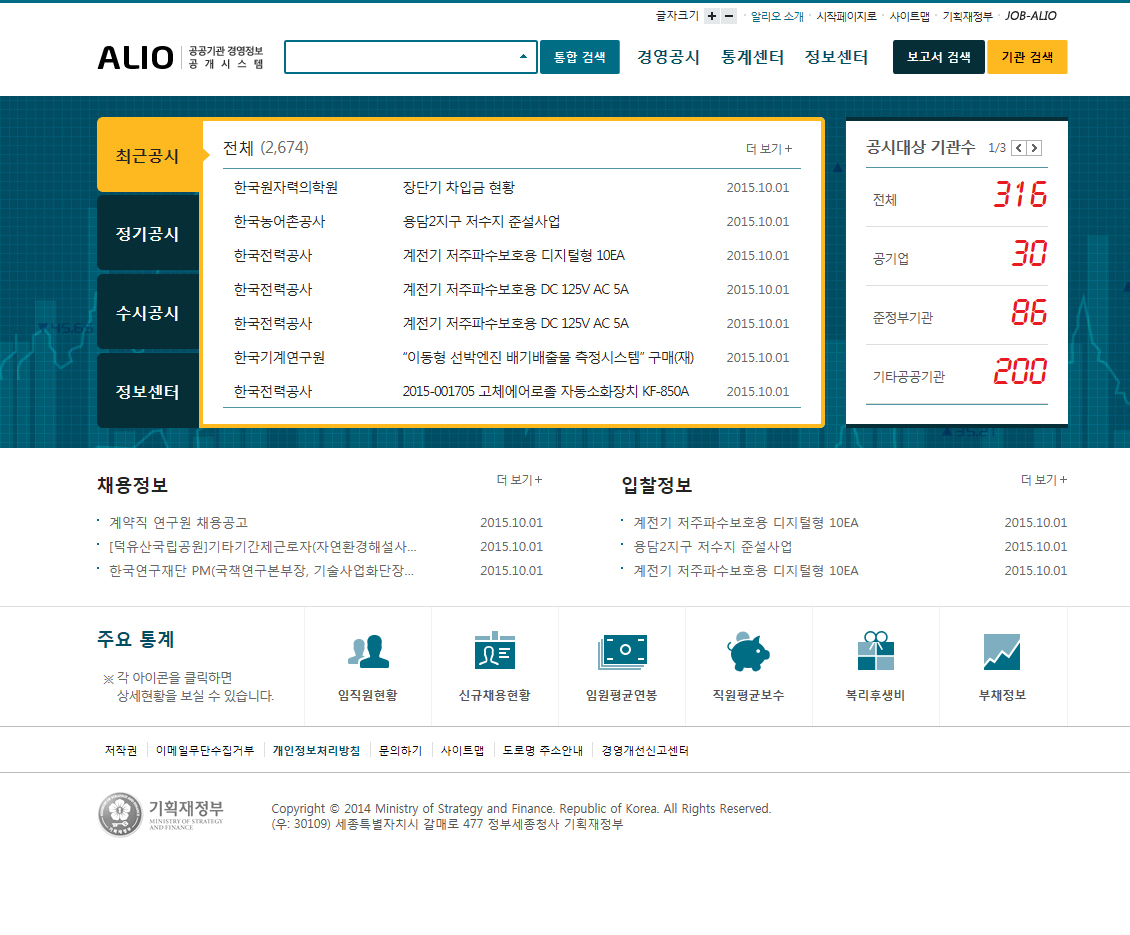This screenshot has width=1130, height=935.
Task: Click 시작페이지로 top link
Action: pos(846,16)
